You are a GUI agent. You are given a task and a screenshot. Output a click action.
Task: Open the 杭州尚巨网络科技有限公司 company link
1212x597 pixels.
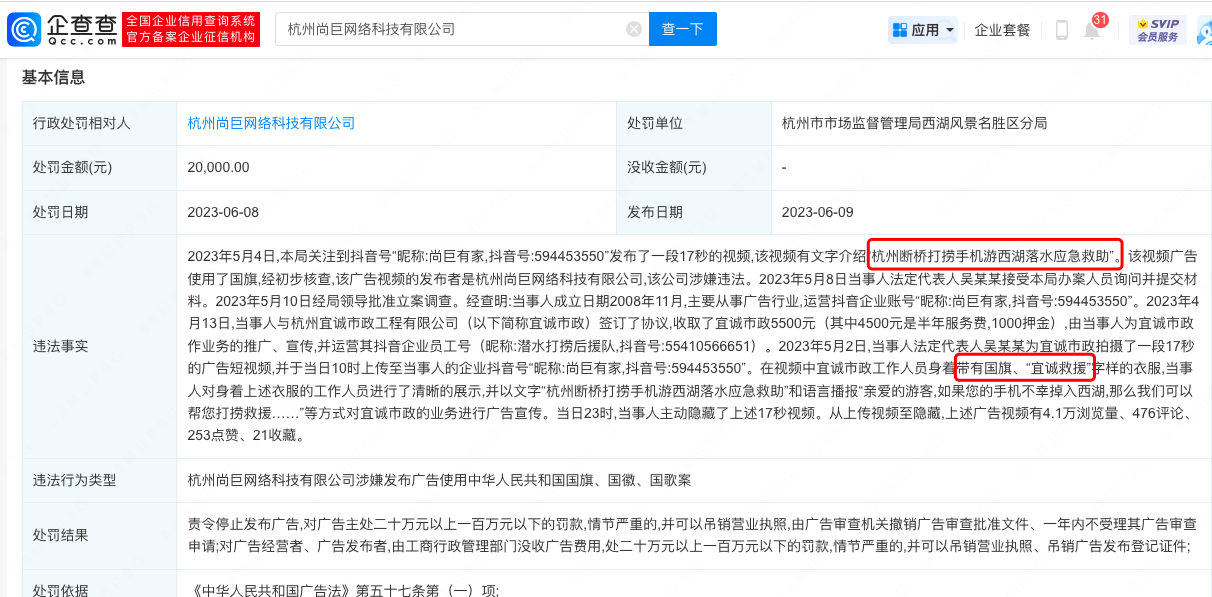tap(271, 123)
